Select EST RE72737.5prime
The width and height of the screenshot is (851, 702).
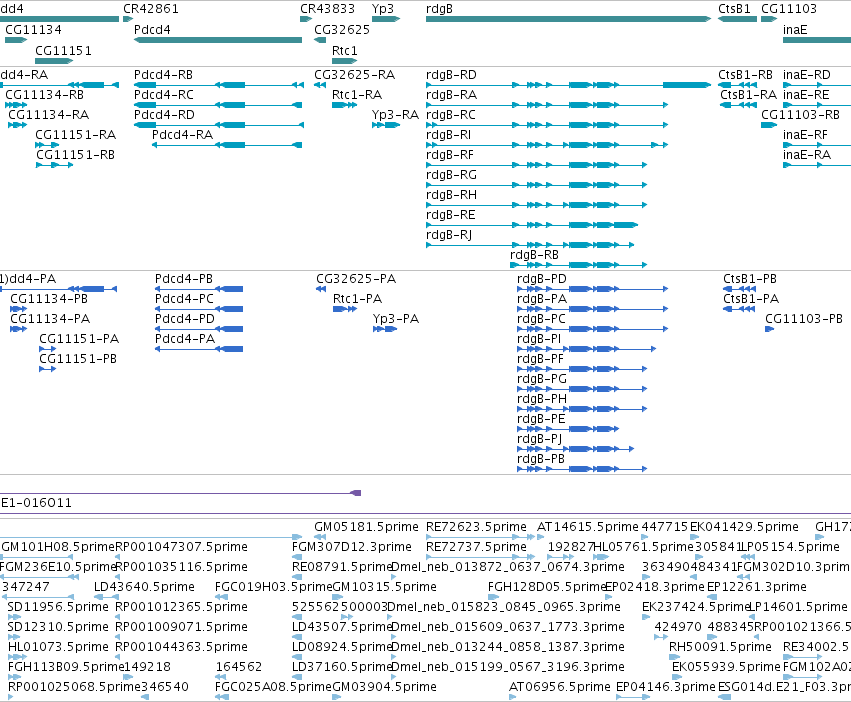[476, 547]
